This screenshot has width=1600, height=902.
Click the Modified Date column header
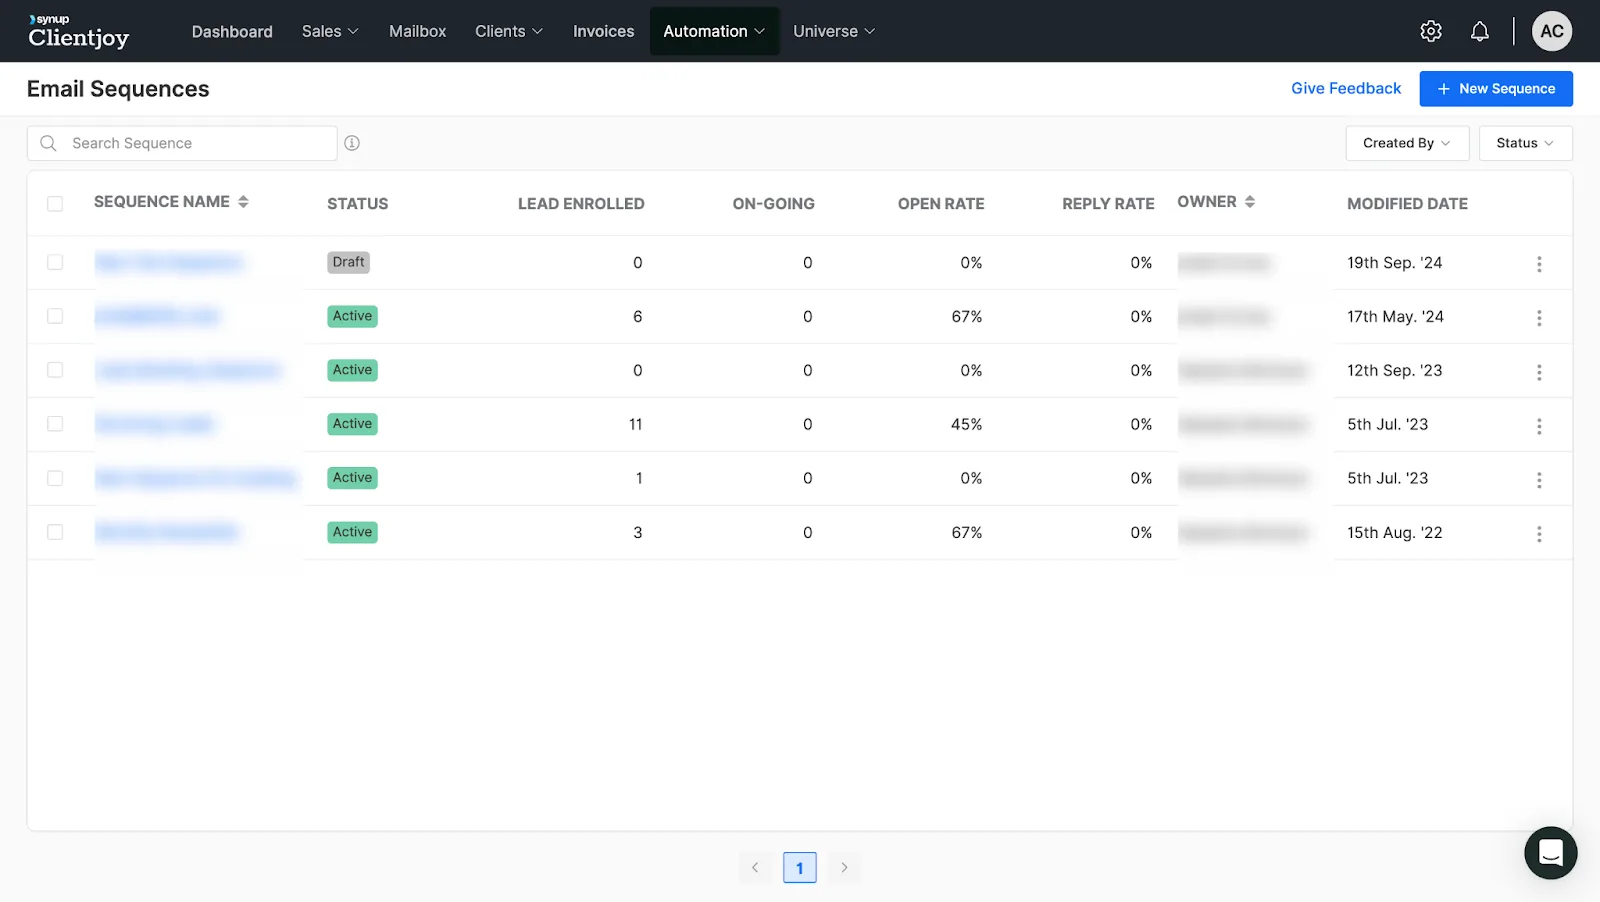(x=1407, y=204)
